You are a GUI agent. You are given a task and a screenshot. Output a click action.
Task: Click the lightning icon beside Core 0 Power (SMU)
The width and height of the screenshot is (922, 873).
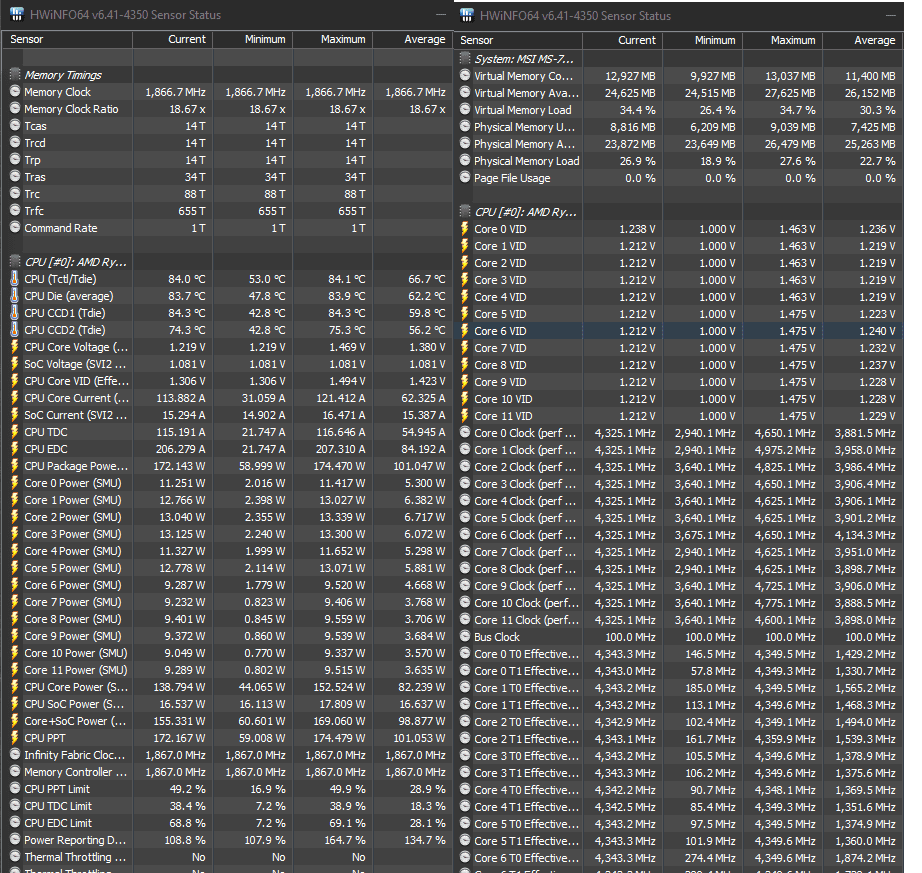tap(15, 483)
